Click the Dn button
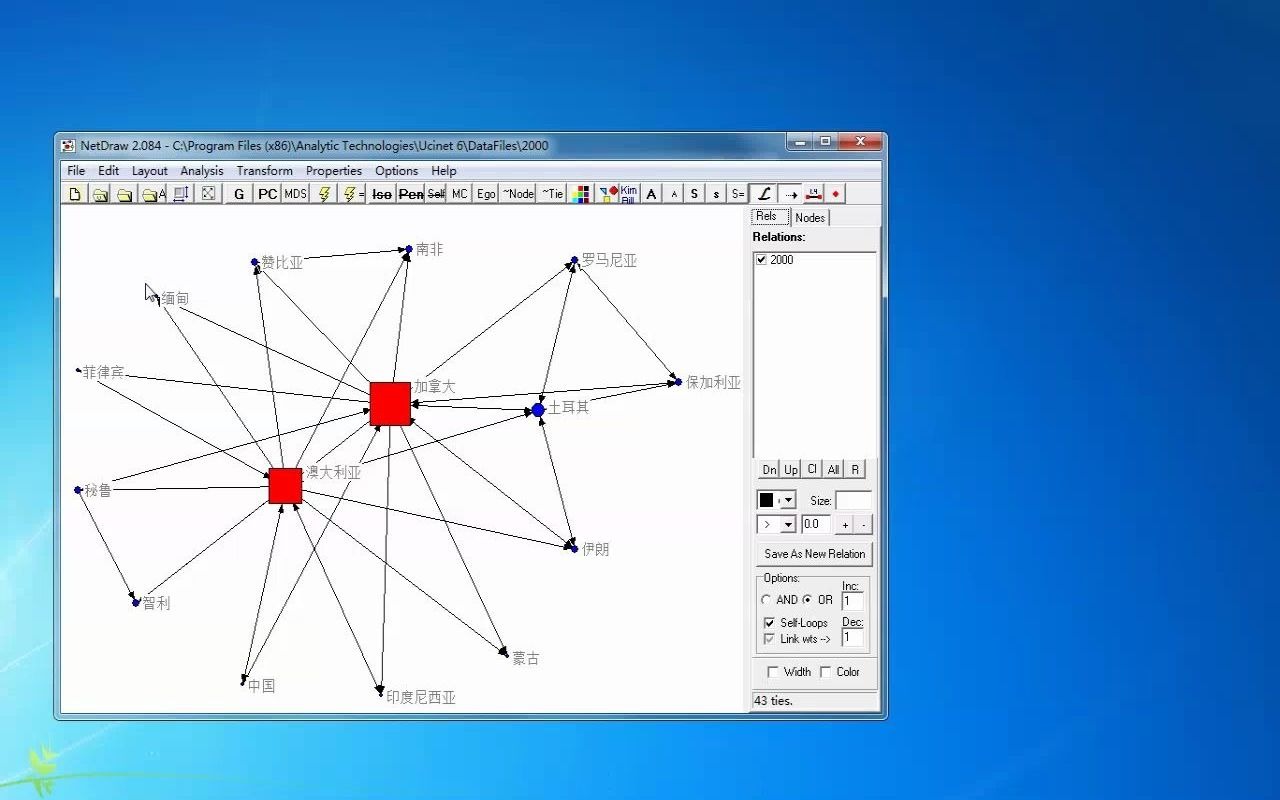The height and width of the screenshot is (800, 1280). coord(769,469)
